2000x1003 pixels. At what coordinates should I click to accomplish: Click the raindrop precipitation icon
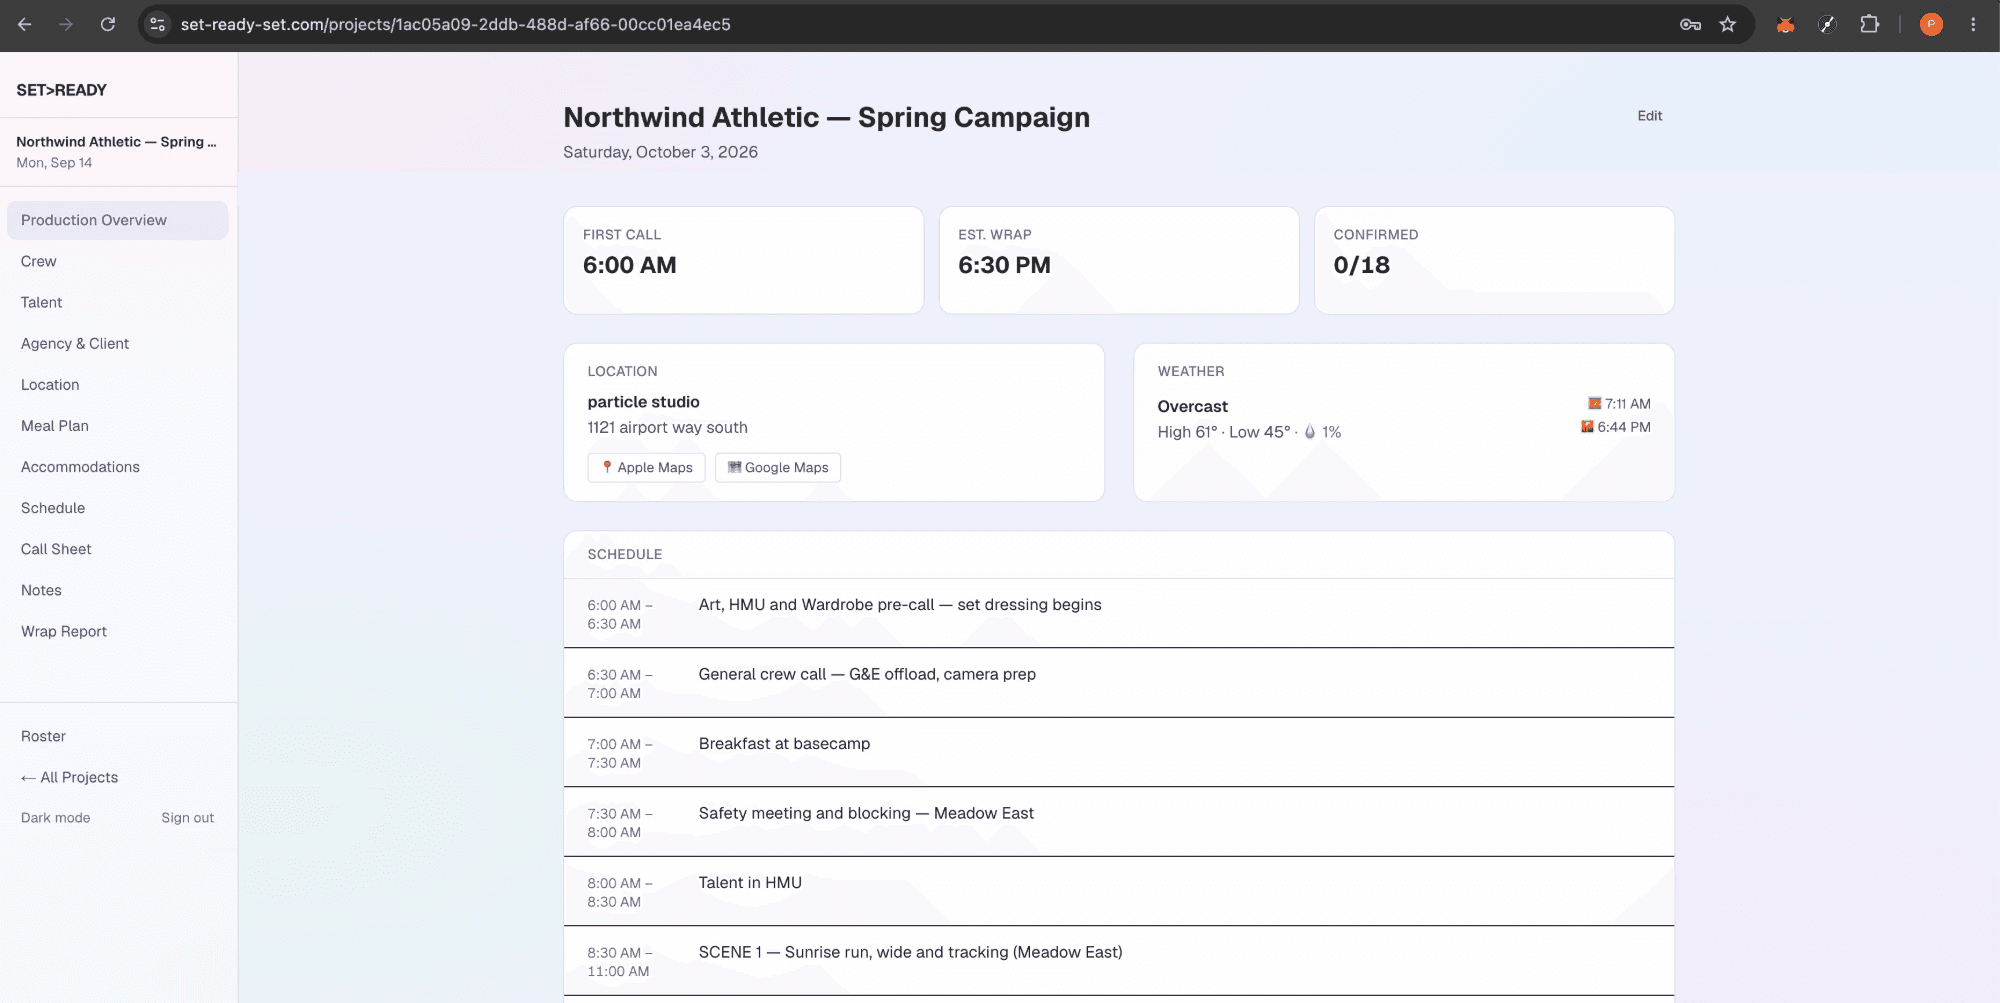click(x=1310, y=432)
